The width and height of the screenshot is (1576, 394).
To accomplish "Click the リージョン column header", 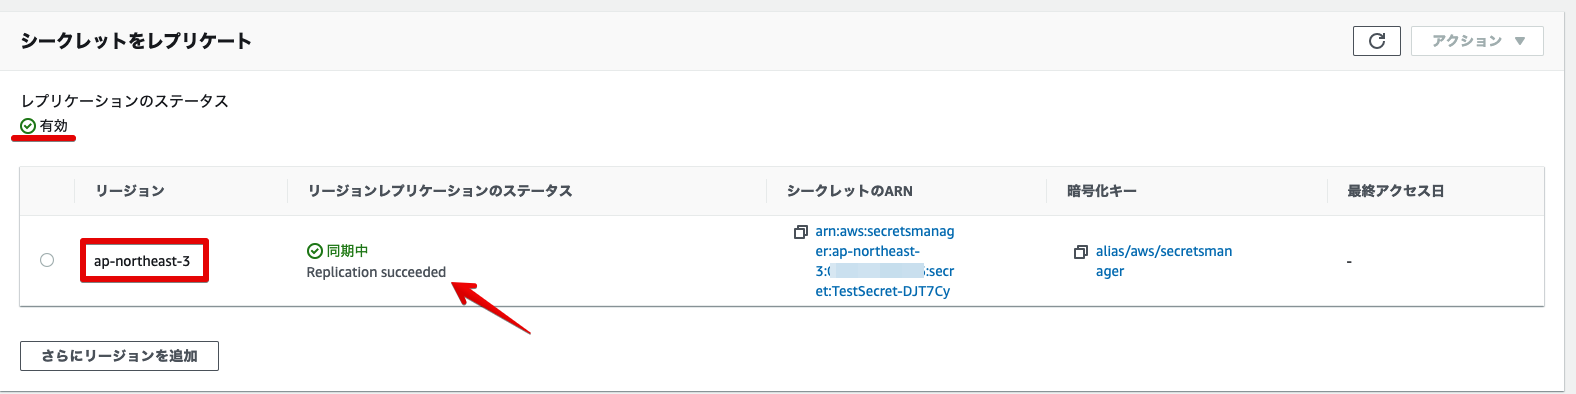I will coord(130,191).
